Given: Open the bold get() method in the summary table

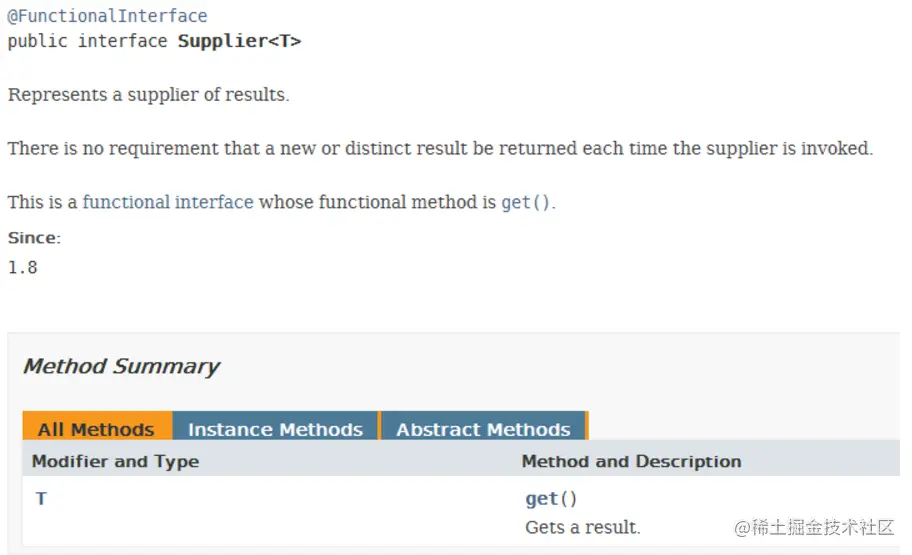Looking at the screenshot, I should pyautogui.click(x=551, y=499).
